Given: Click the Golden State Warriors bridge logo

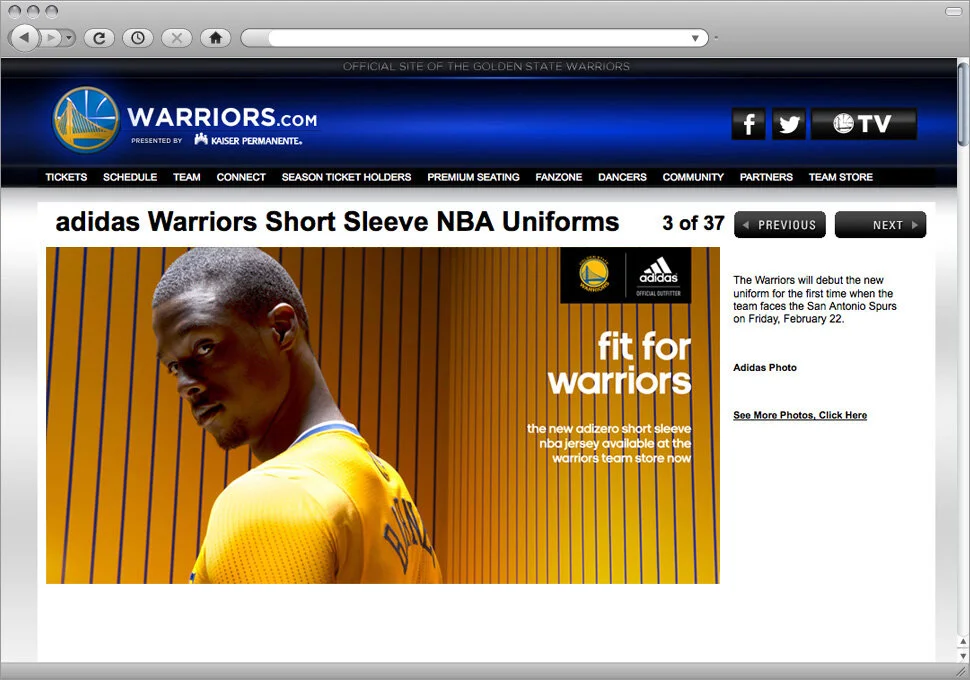Looking at the screenshot, I should click(86, 119).
